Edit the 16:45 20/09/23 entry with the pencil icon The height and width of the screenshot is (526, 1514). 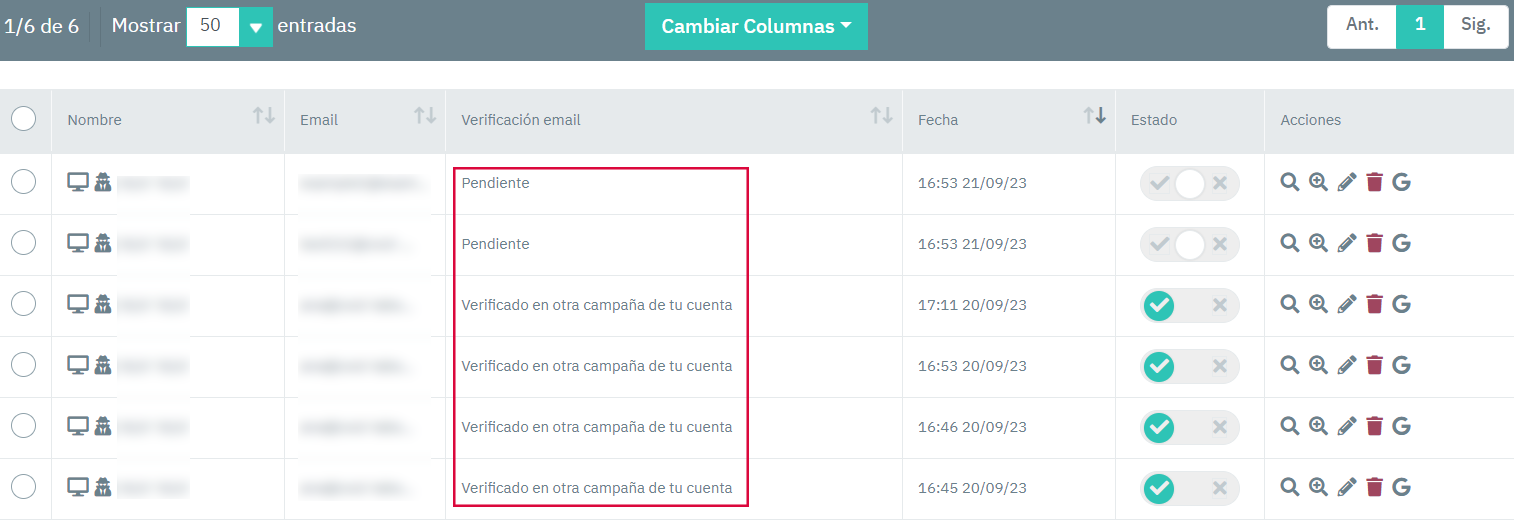1346,487
